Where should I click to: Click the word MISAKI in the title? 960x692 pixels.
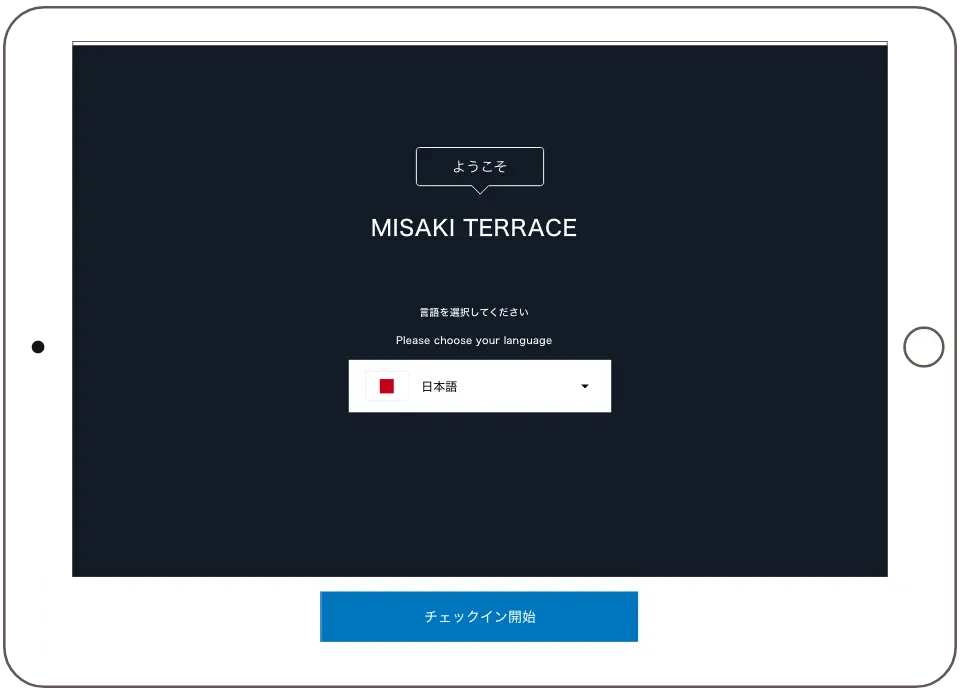[406, 228]
